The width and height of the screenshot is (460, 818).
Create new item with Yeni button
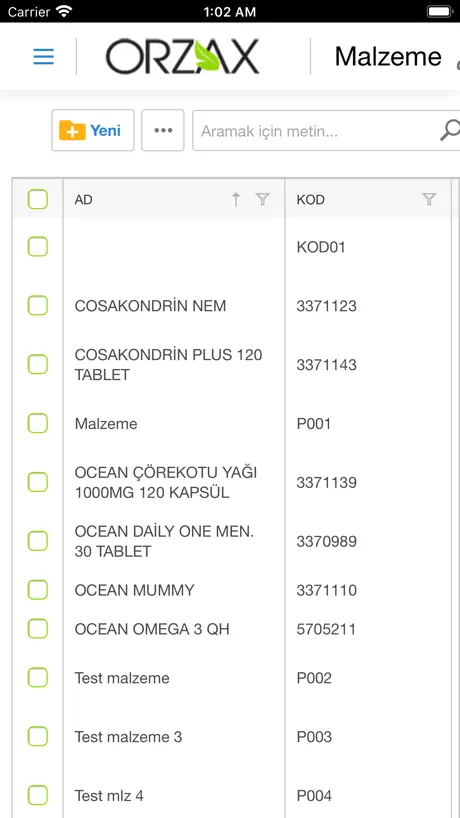pyautogui.click(x=93, y=130)
